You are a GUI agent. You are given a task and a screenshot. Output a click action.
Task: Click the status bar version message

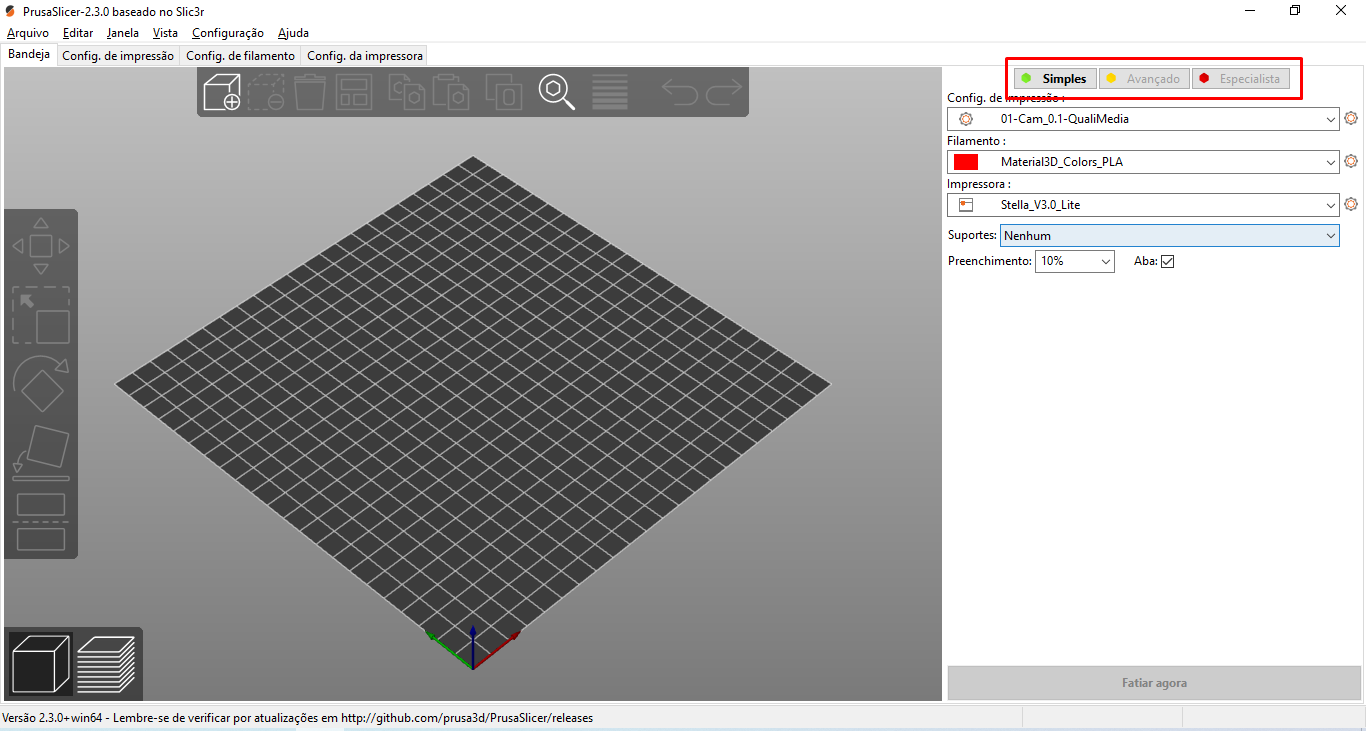tap(298, 718)
